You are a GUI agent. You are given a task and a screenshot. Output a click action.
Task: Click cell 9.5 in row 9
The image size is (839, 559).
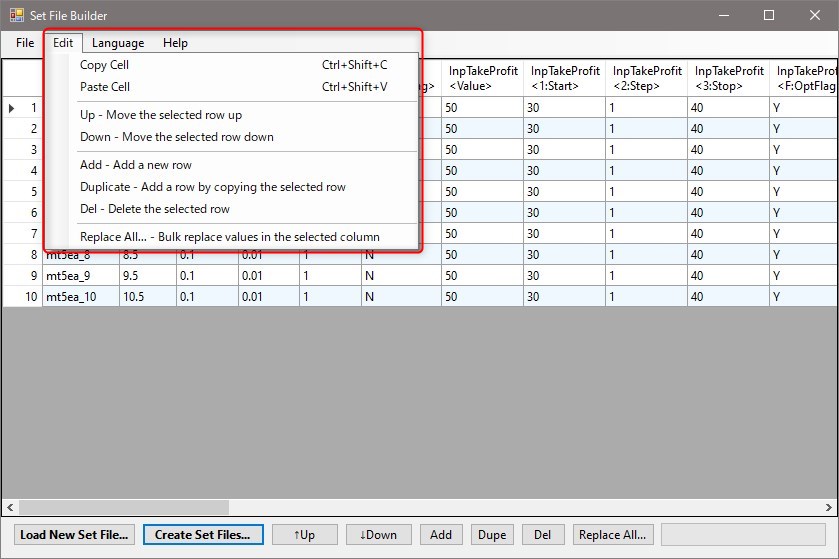pyautogui.click(x=148, y=275)
